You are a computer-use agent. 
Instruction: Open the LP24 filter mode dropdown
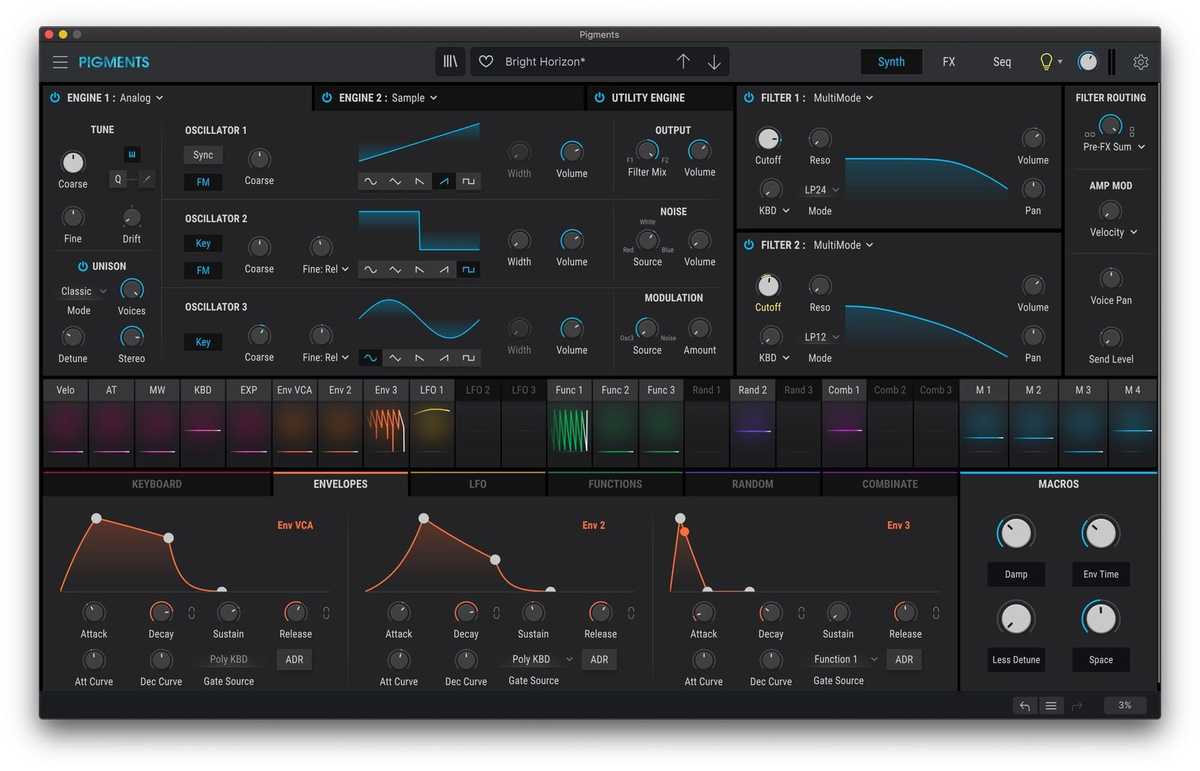point(822,190)
